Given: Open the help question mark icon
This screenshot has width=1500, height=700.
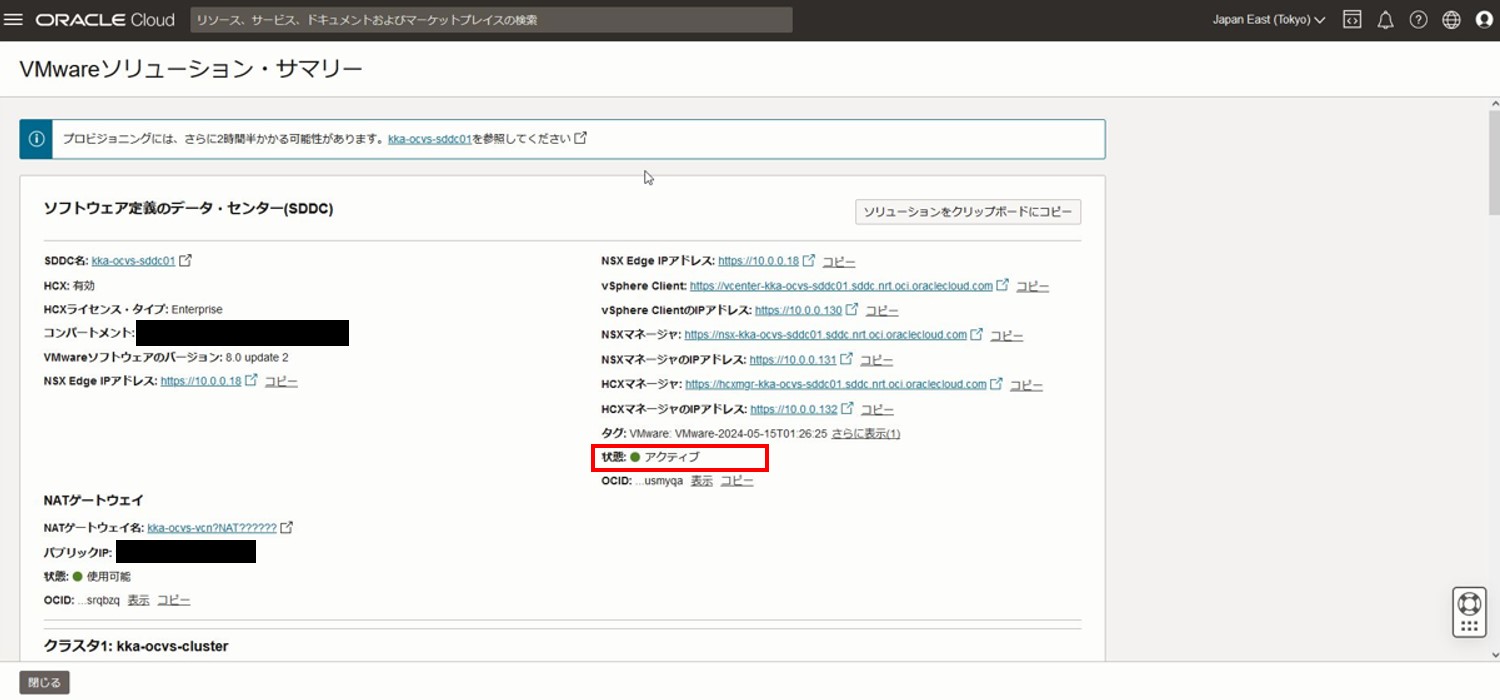Looking at the screenshot, I should point(1418,20).
